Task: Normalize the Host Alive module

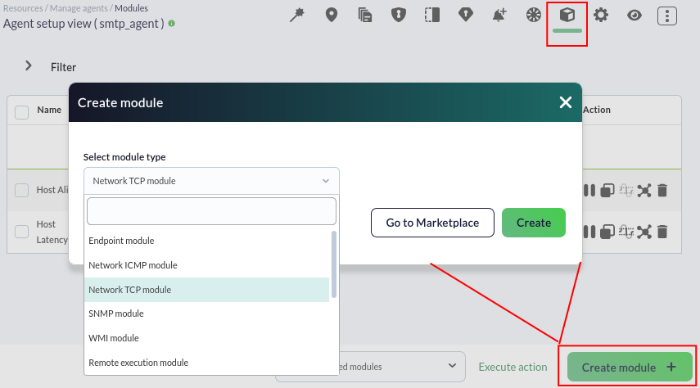Action: click(x=626, y=191)
